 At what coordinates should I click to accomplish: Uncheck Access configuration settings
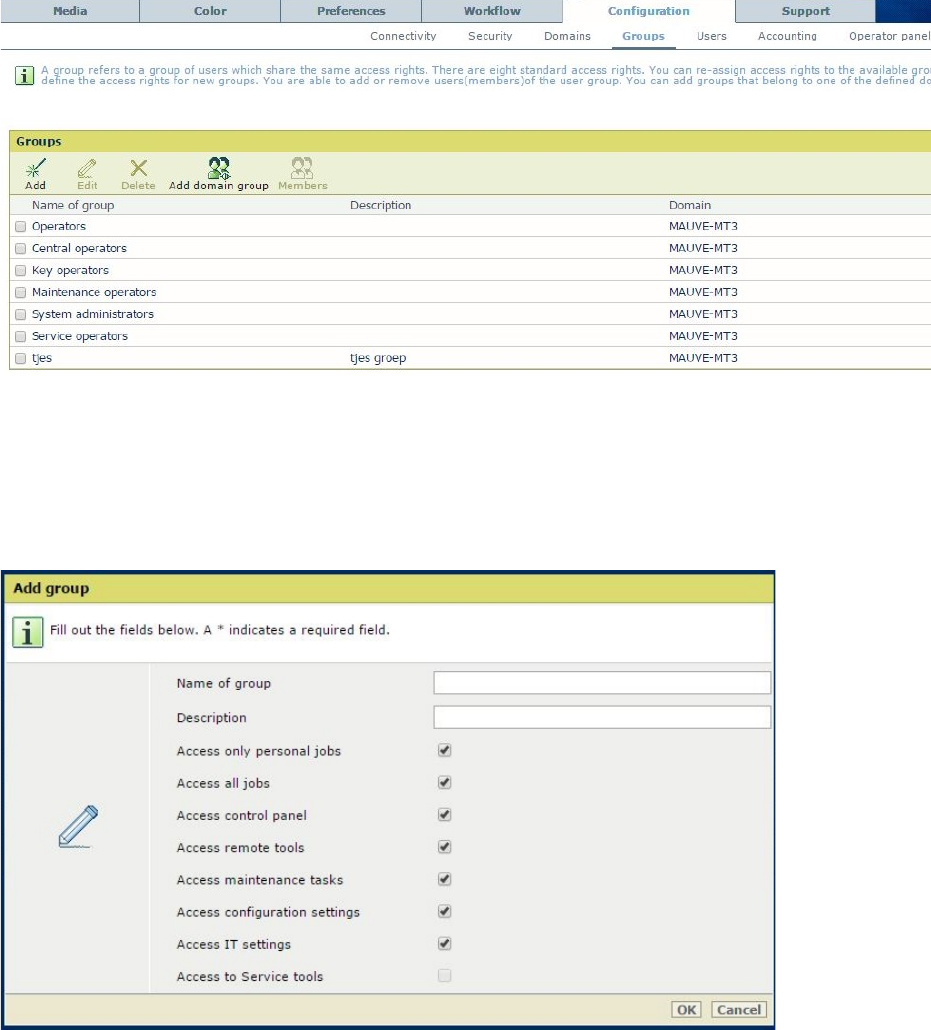[445, 911]
